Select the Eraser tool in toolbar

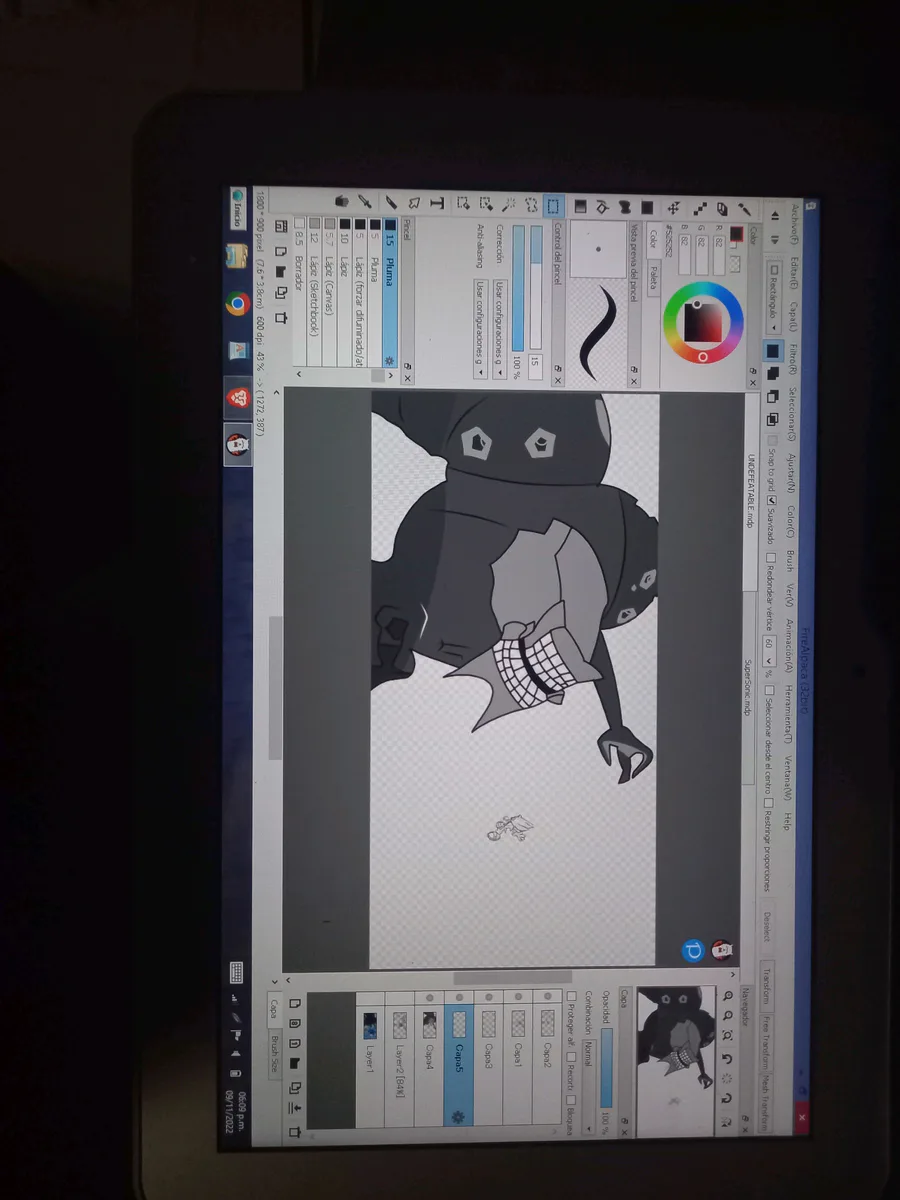[x=722, y=209]
